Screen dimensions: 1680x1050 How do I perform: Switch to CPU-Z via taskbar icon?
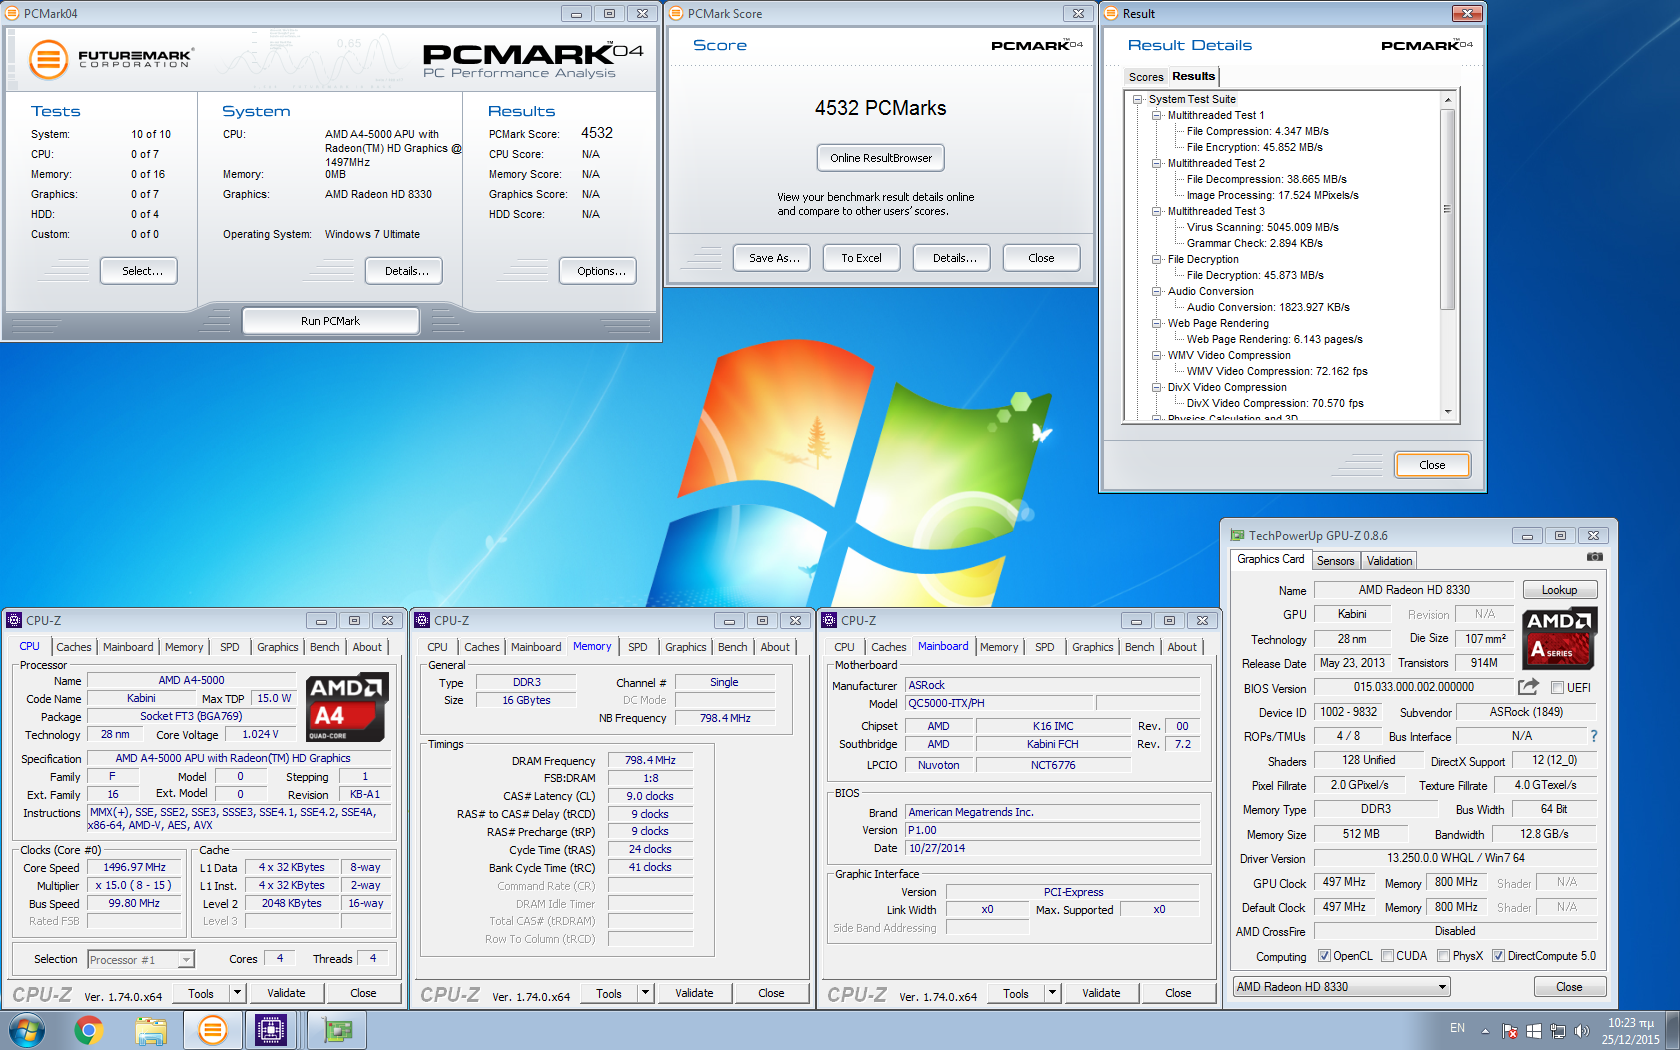(271, 1030)
